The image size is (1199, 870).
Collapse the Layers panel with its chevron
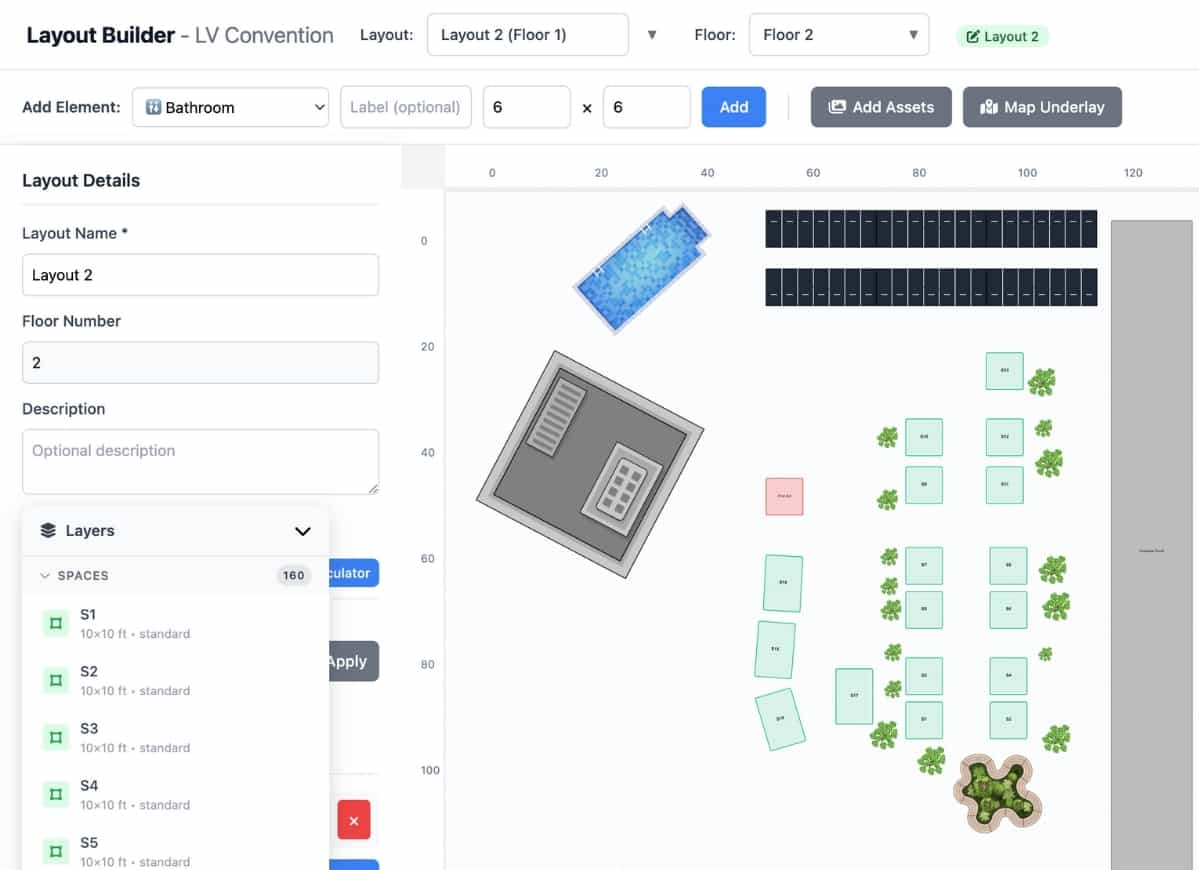pyautogui.click(x=303, y=531)
